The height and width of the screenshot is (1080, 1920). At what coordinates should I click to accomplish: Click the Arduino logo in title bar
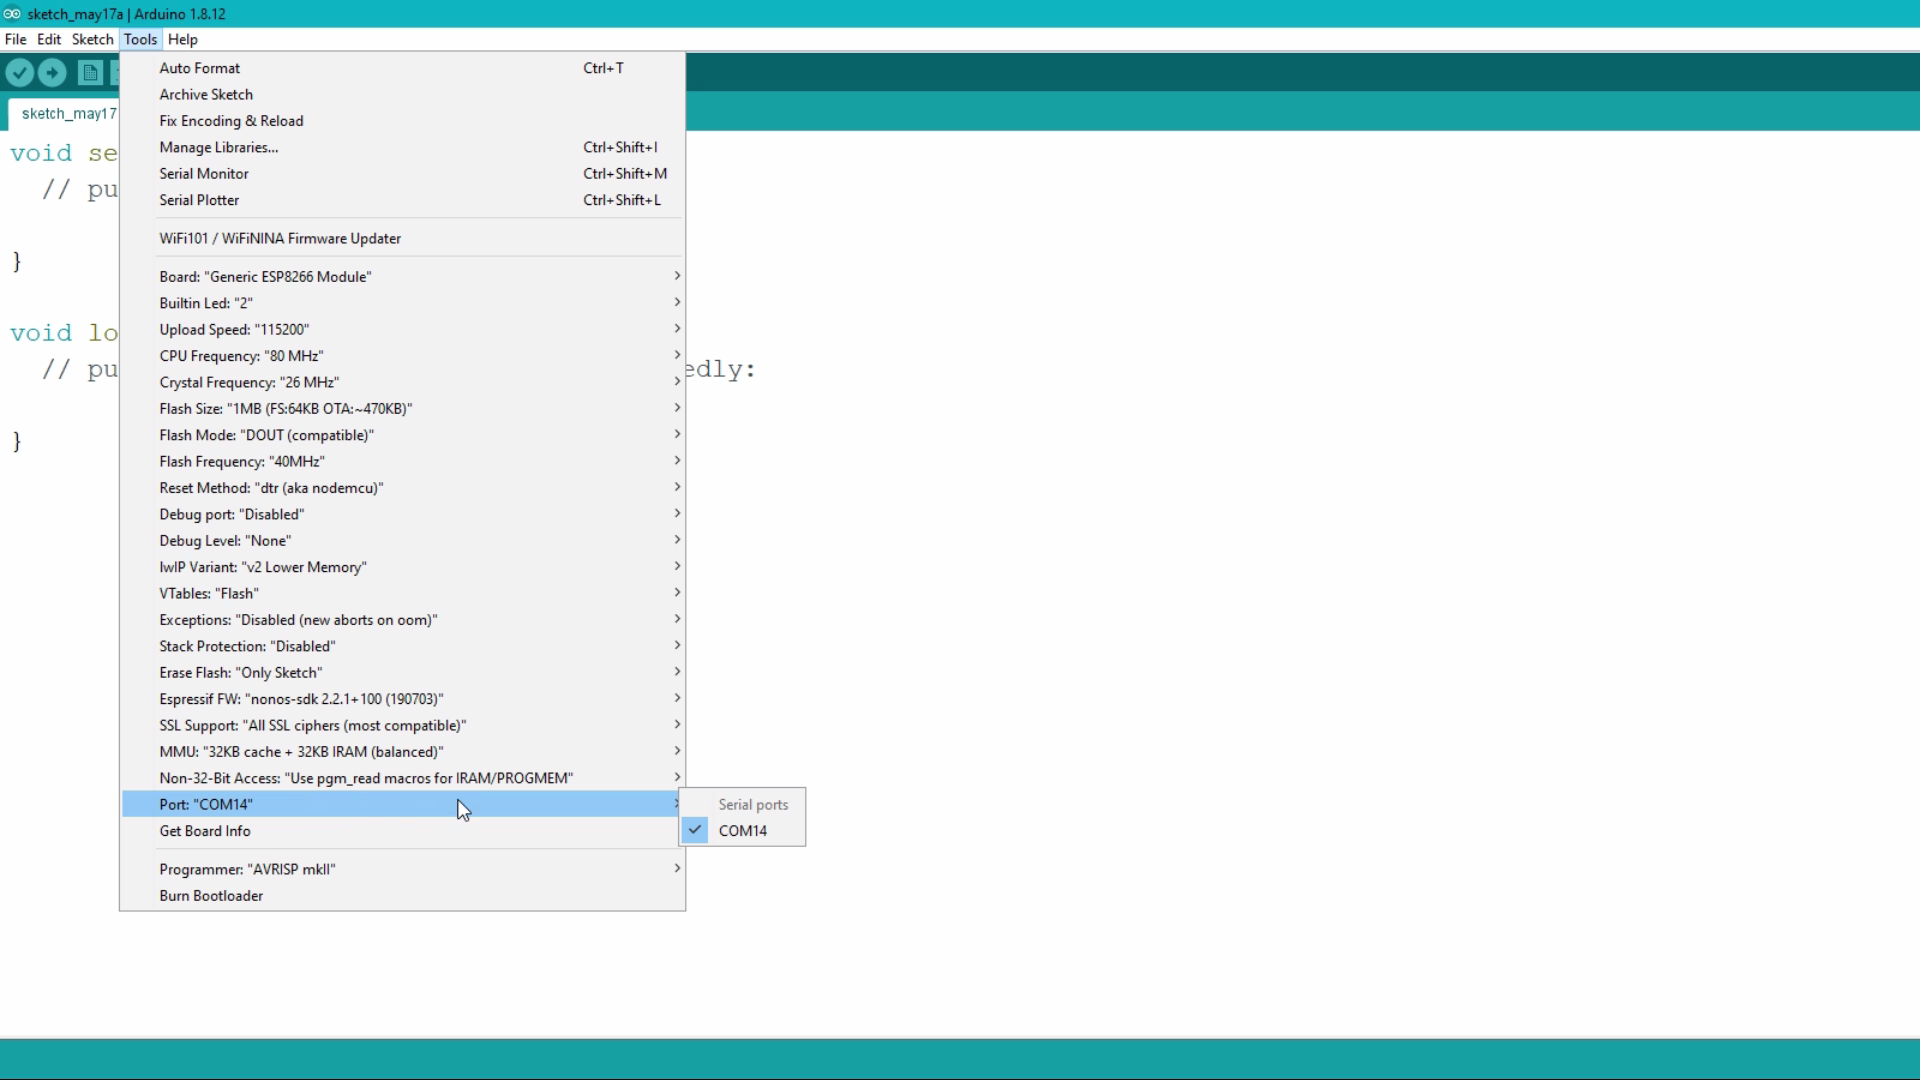click(12, 14)
